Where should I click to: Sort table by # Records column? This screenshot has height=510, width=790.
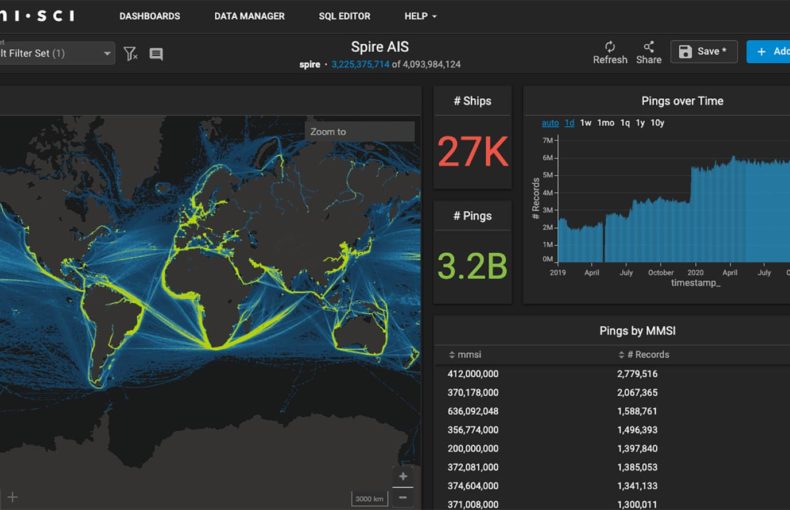click(643, 355)
